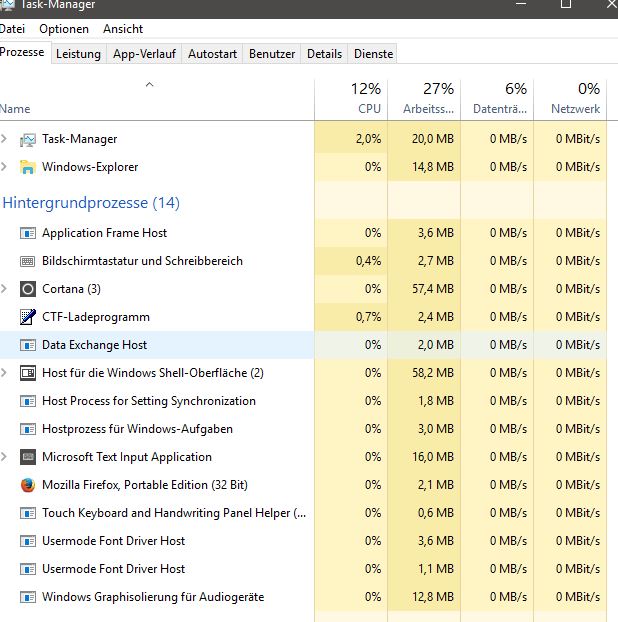Click the Host Process for Setting Synchronization icon
The width and height of the screenshot is (618, 622).
pyautogui.click(x=28, y=401)
